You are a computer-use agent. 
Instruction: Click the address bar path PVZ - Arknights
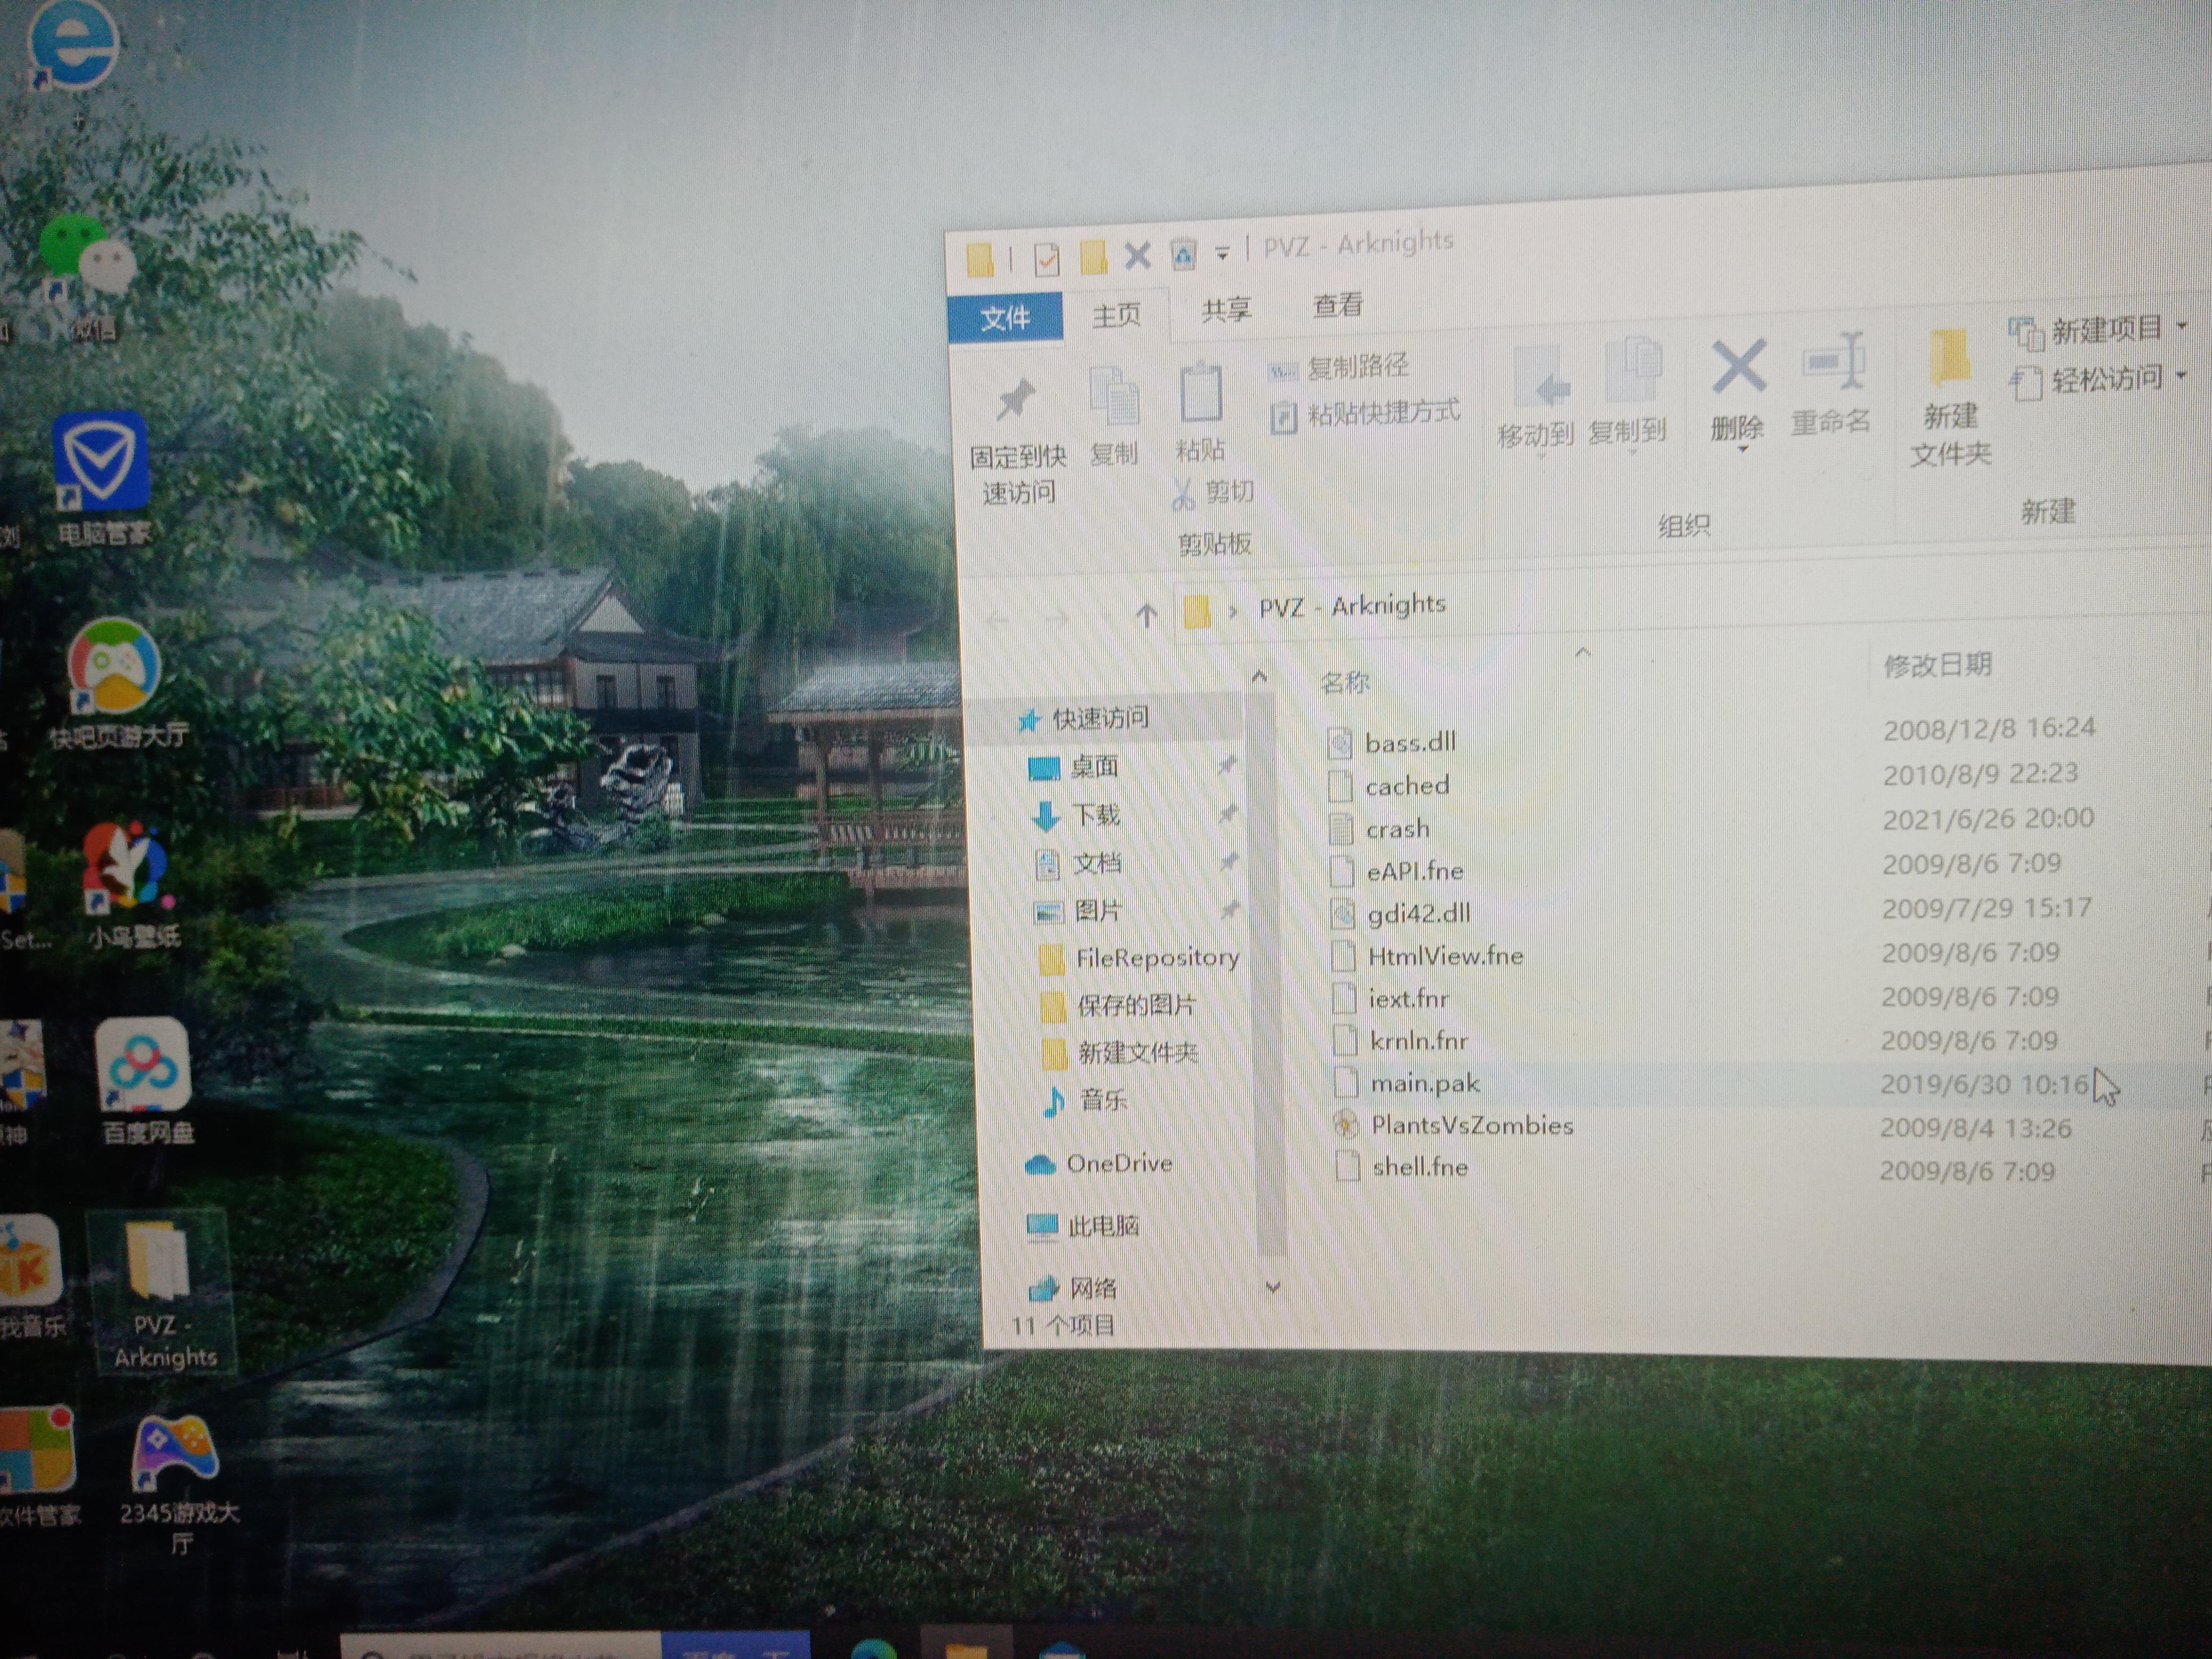(x=1352, y=606)
